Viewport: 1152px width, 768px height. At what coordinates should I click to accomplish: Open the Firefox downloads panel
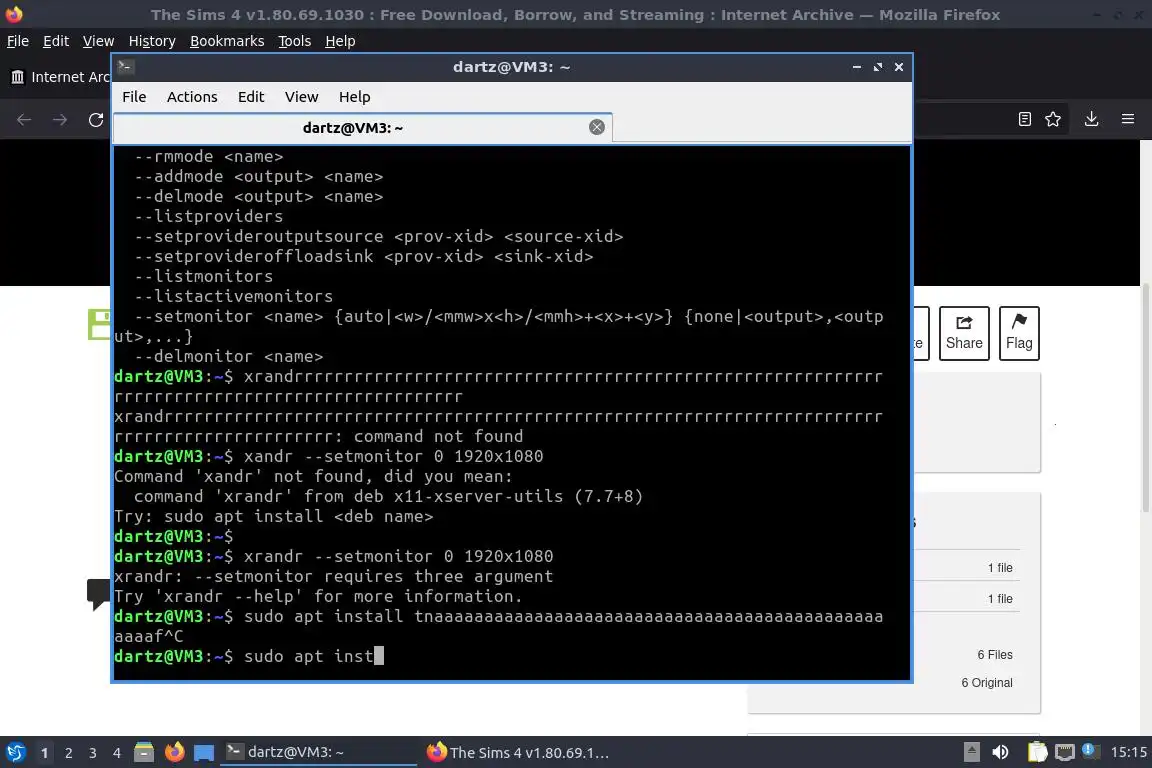pyautogui.click(x=1092, y=119)
